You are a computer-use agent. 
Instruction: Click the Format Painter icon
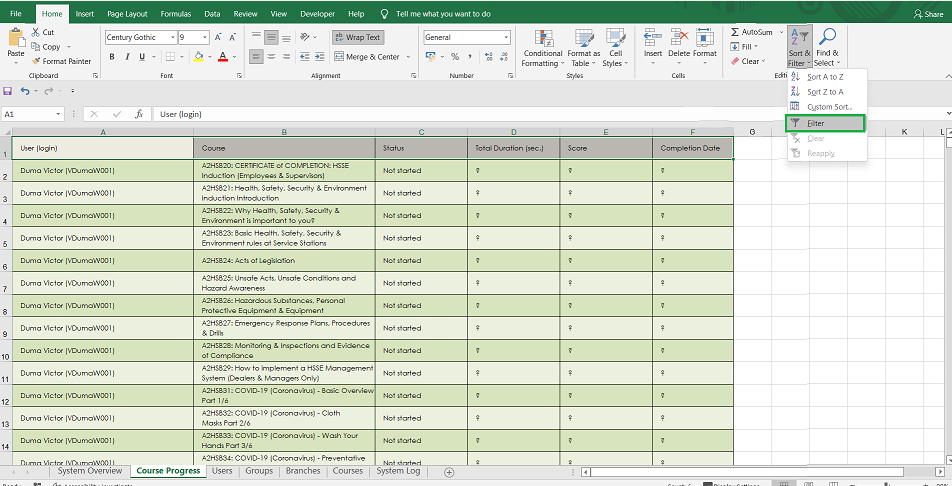click(37, 61)
